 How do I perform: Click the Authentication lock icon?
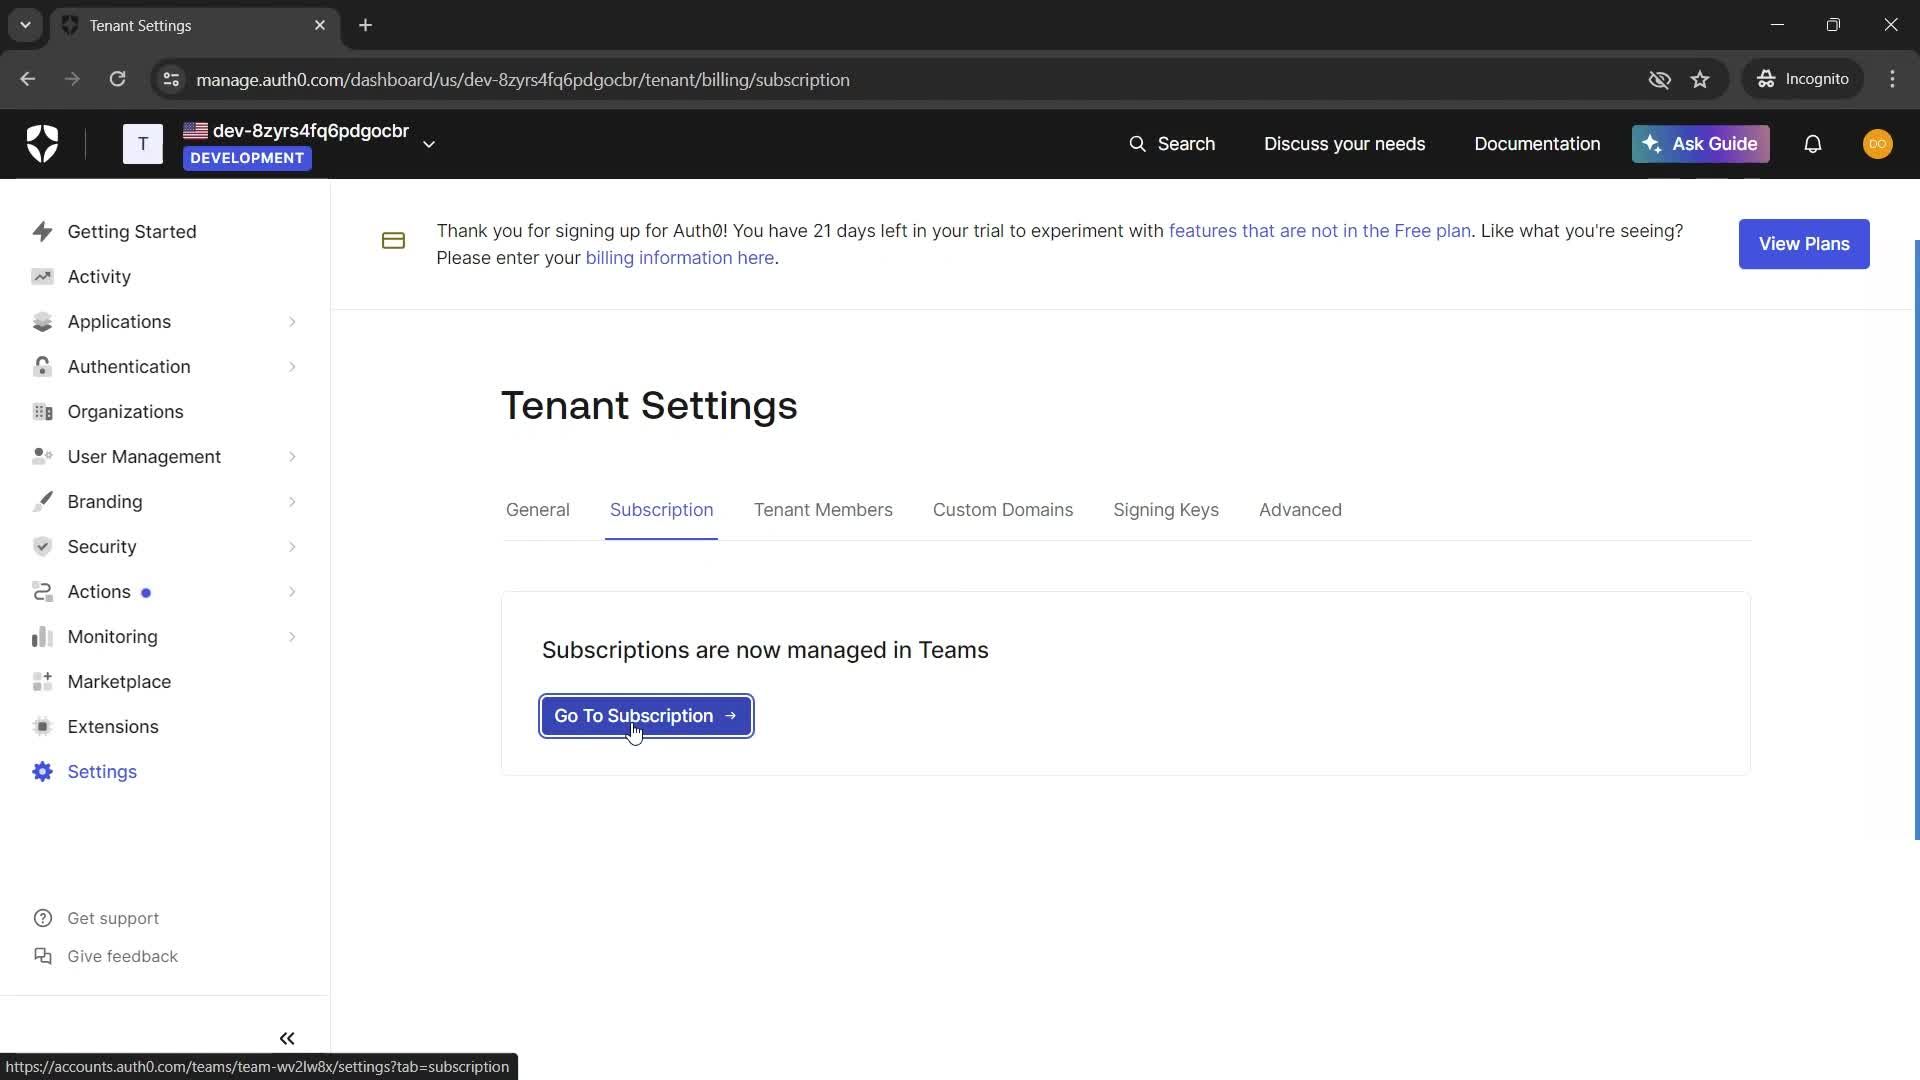point(42,366)
